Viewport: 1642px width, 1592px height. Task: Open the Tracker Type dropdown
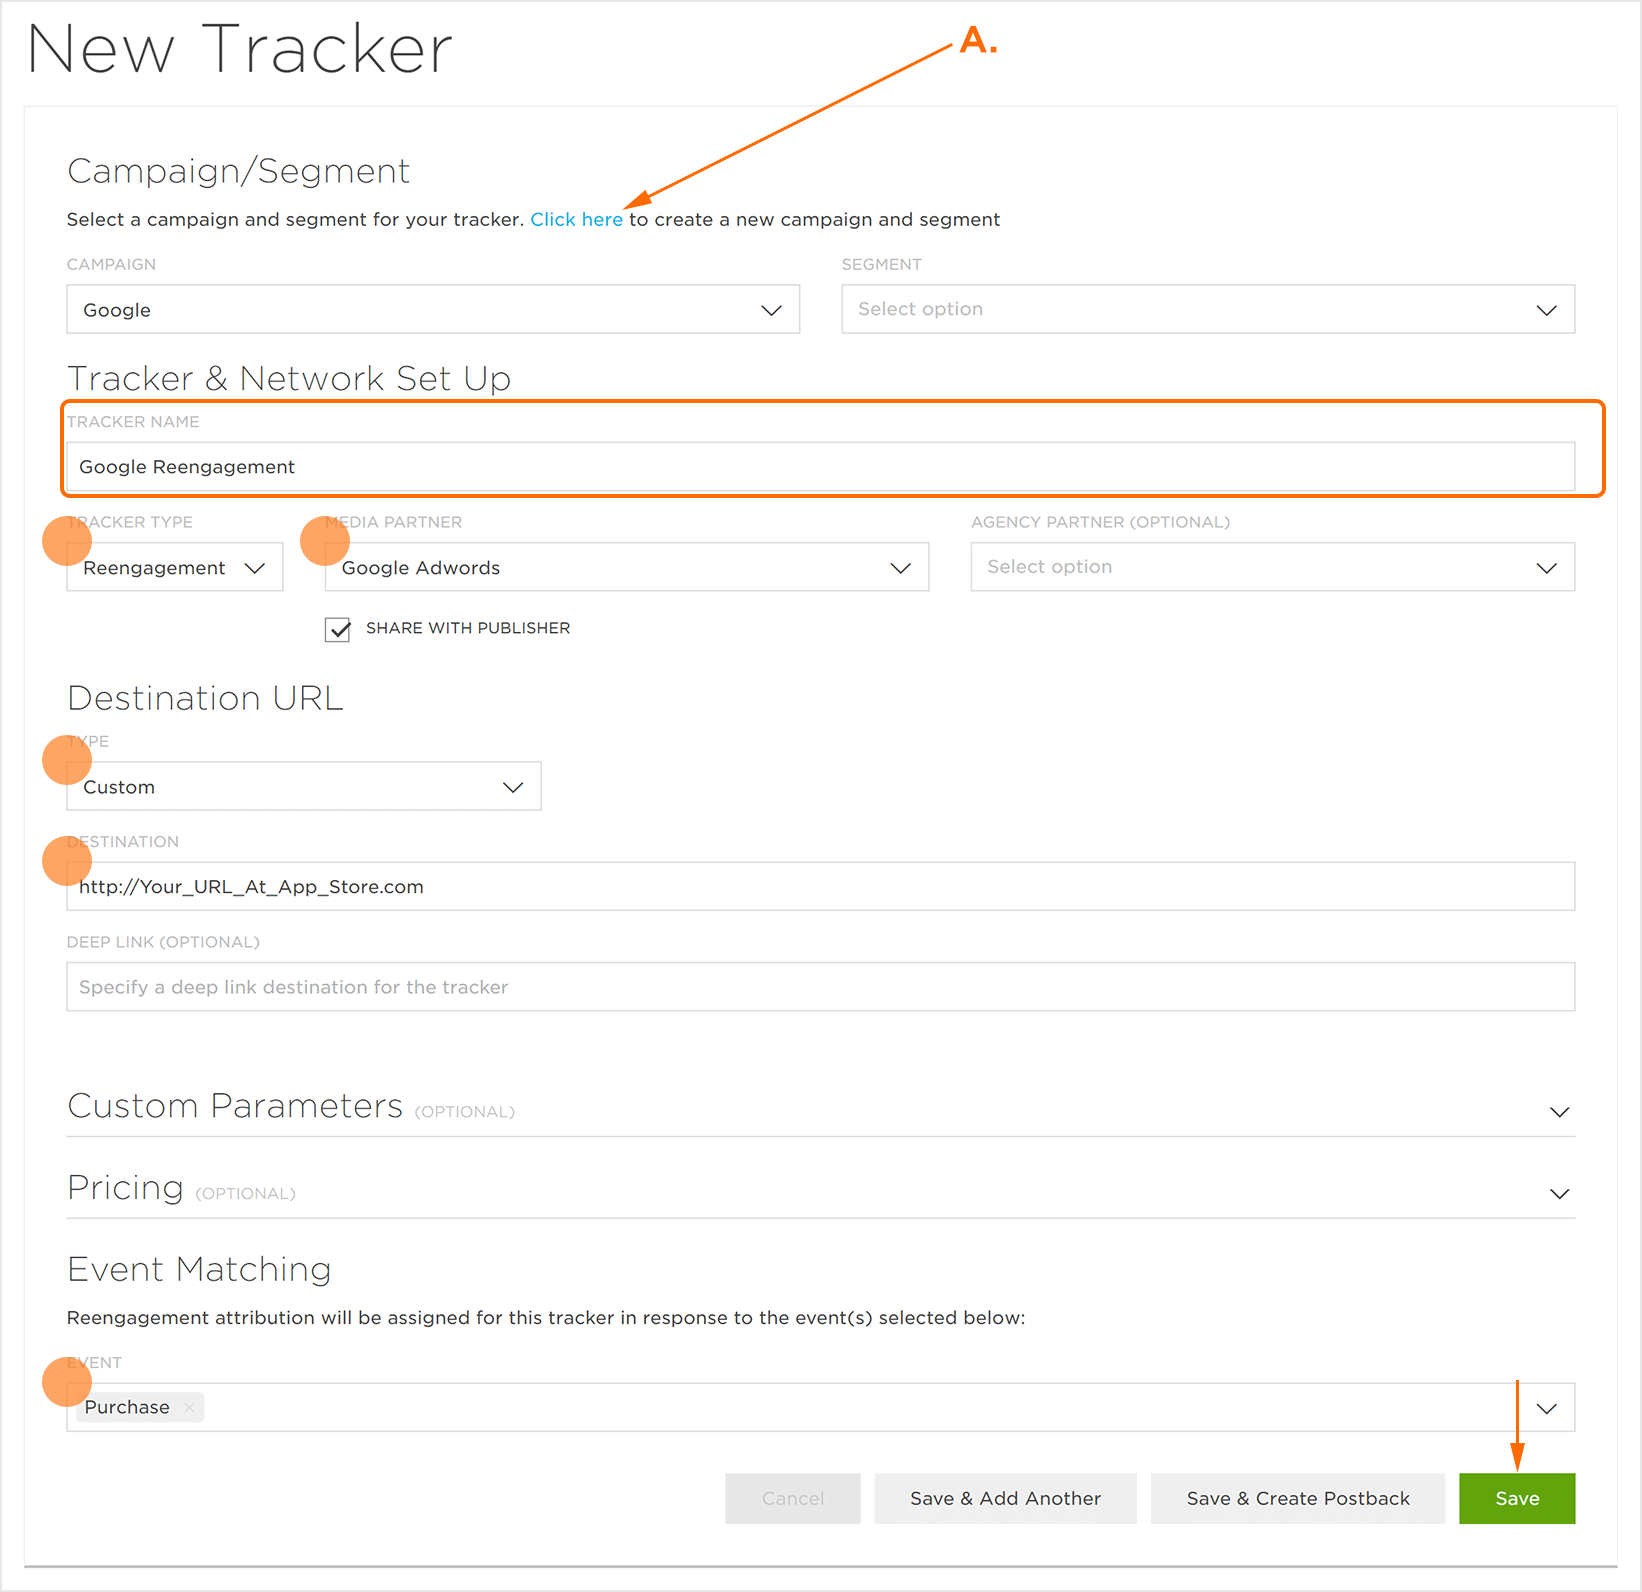tap(175, 568)
